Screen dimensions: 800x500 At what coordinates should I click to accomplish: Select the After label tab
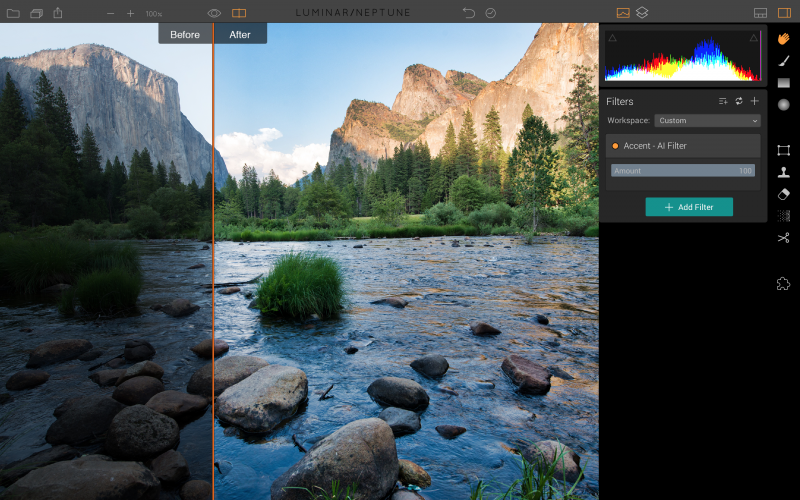tap(240, 35)
